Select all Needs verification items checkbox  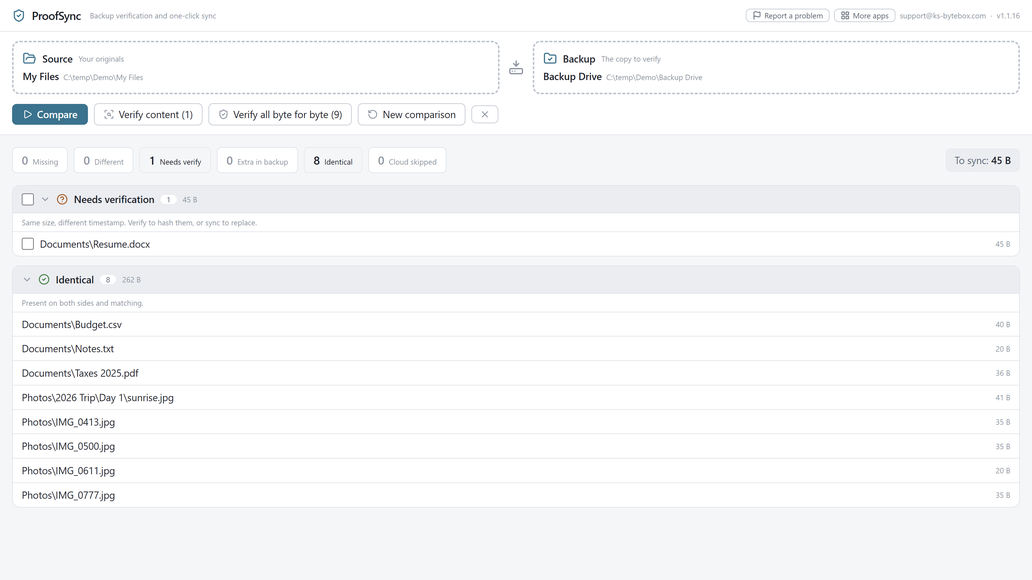coord(28,199)
